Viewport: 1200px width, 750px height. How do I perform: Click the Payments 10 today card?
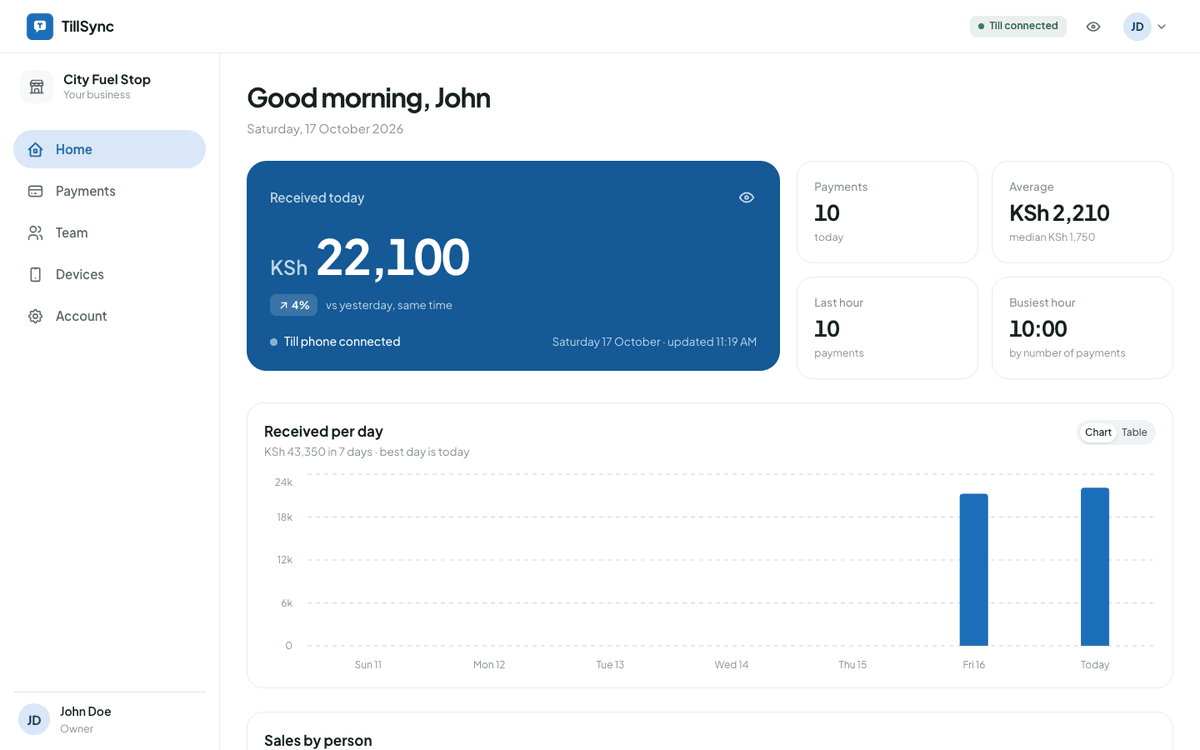click(887, 212)
